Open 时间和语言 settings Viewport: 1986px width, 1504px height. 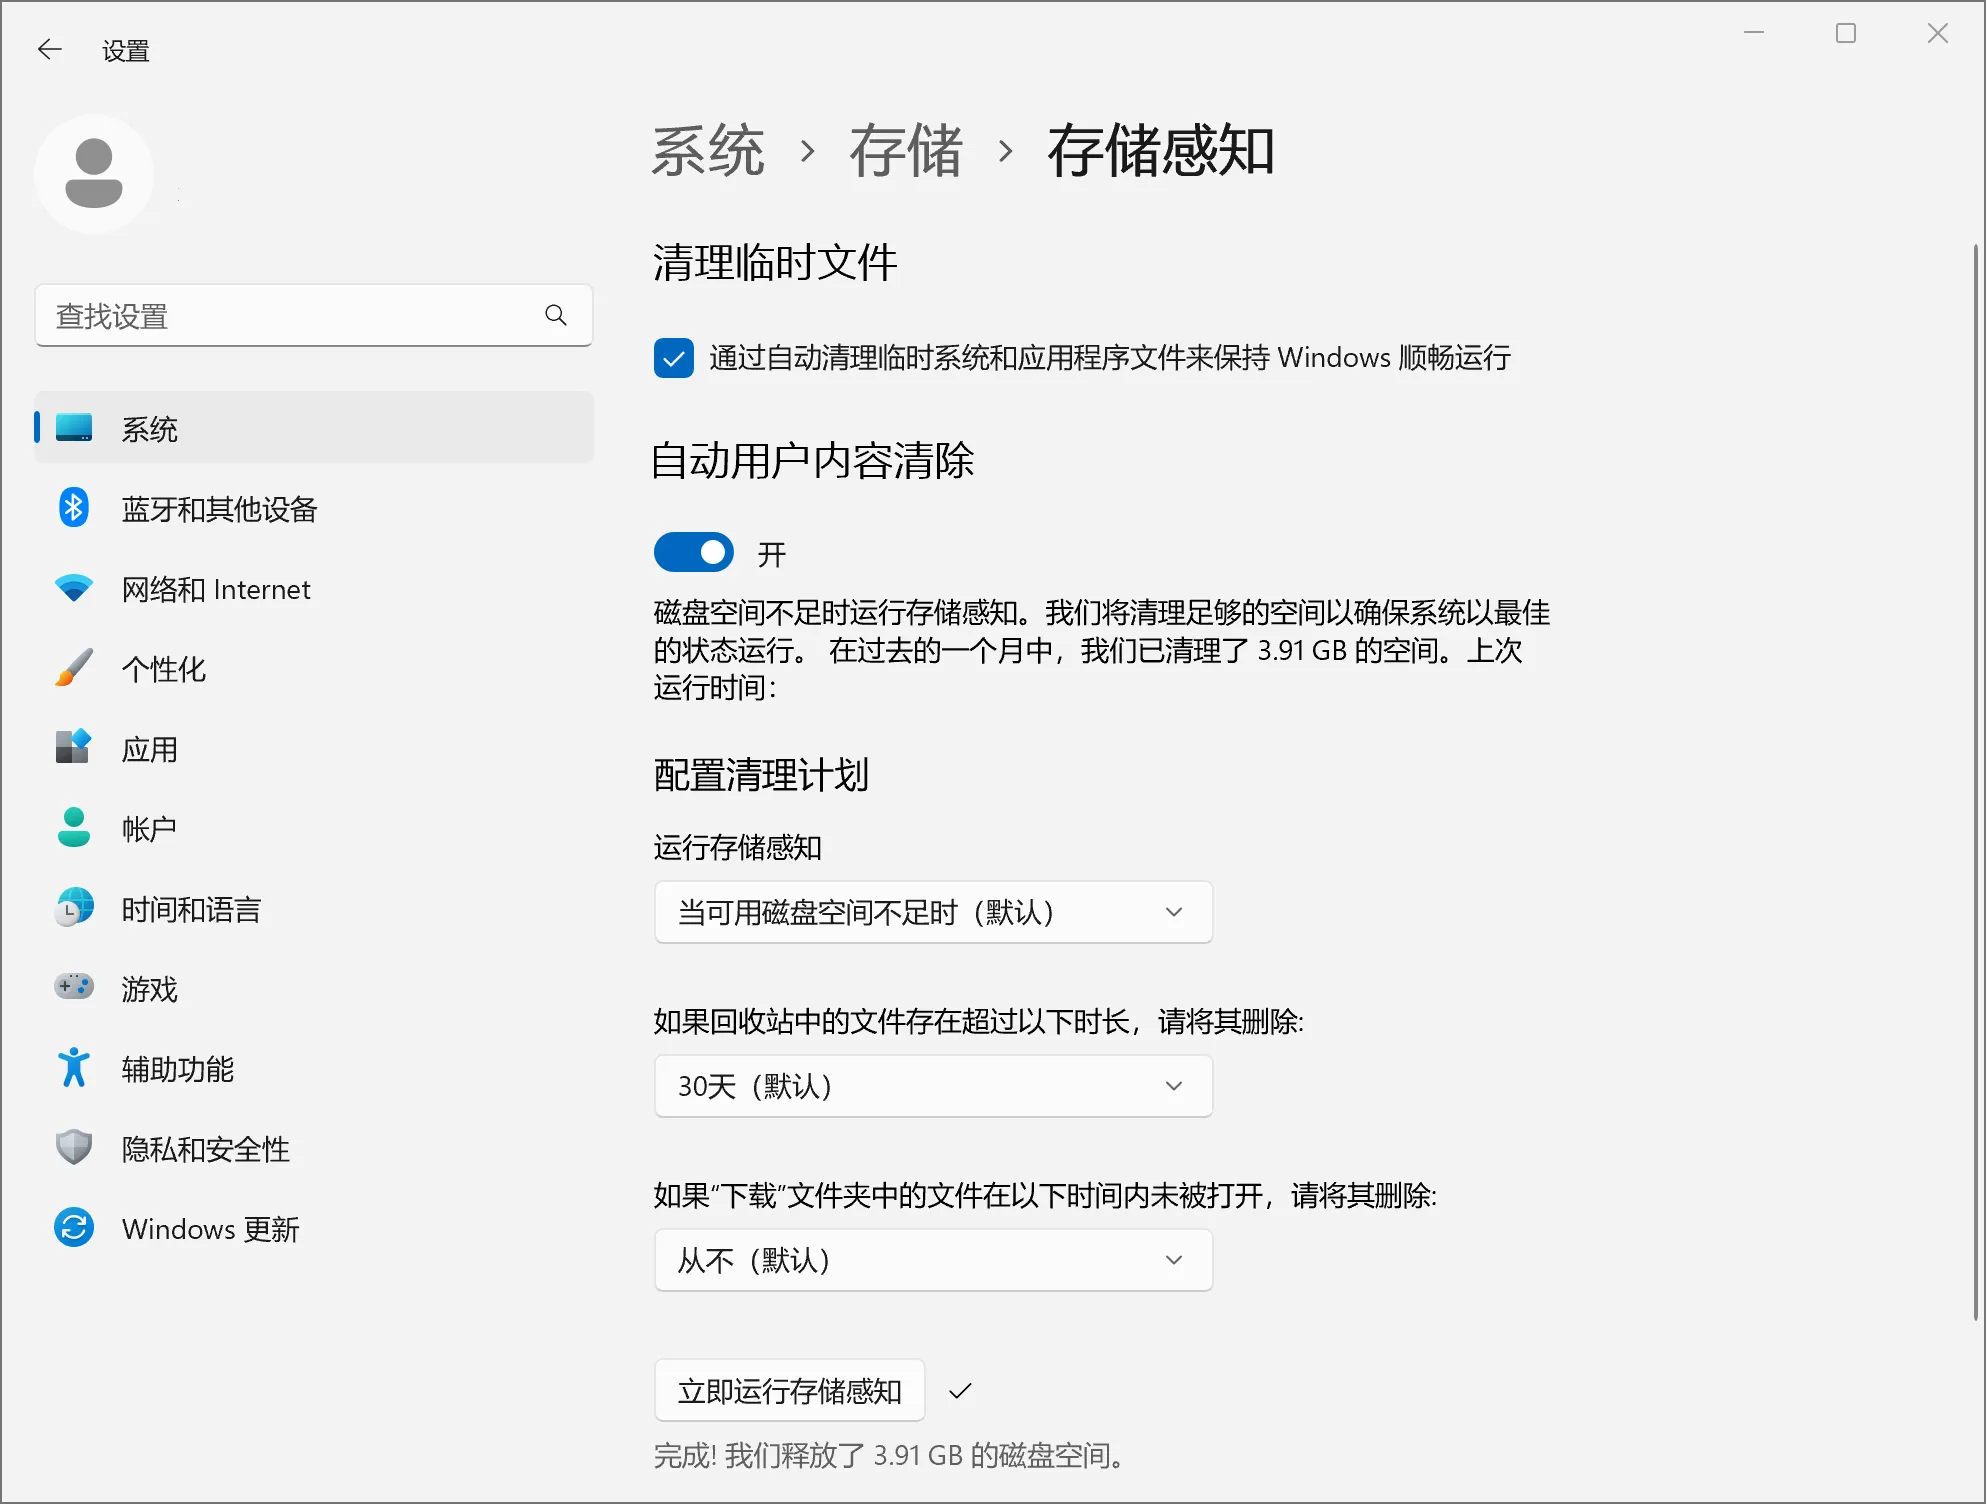point(314,908)
